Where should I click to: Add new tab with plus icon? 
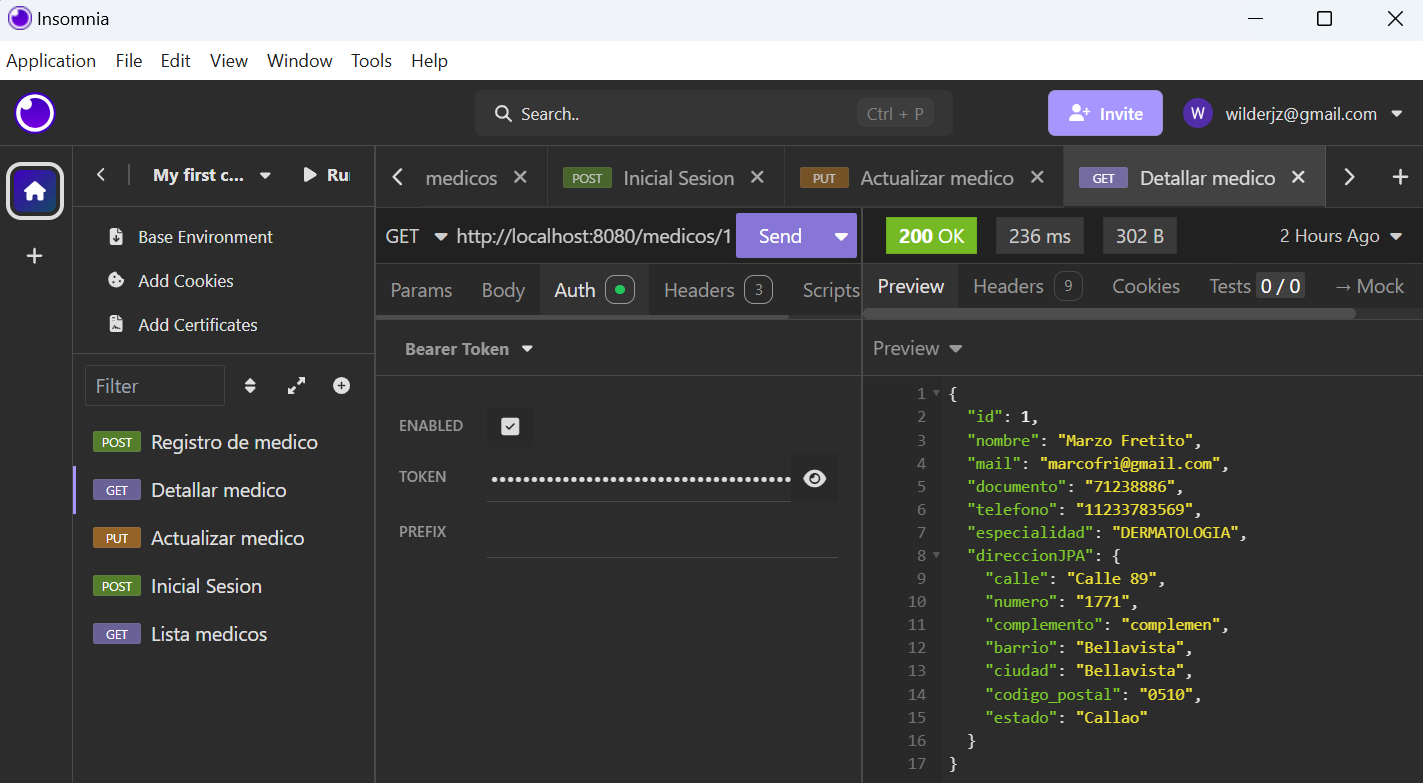pos(1400,177)
